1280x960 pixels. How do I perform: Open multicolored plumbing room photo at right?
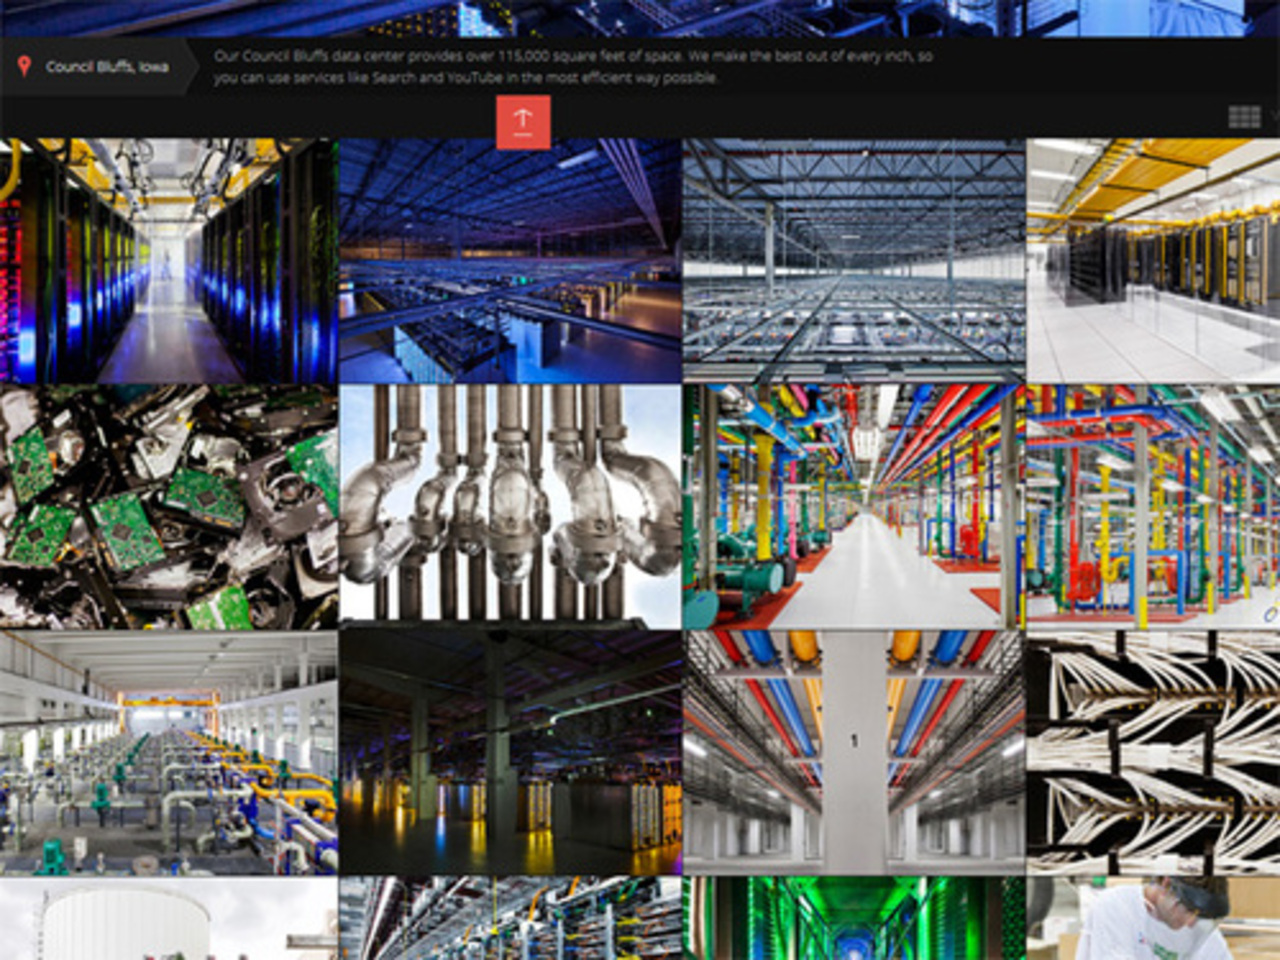click(x=1153, y=507)
